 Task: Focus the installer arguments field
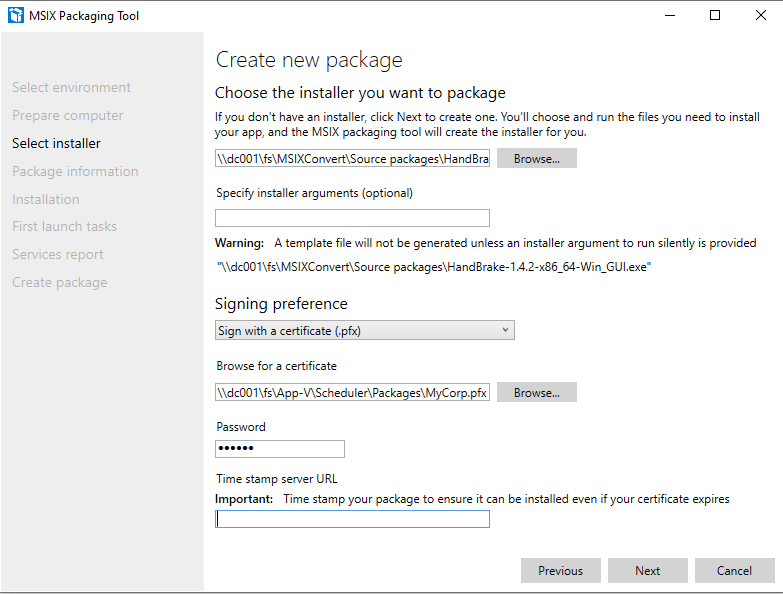pos(353,218)
